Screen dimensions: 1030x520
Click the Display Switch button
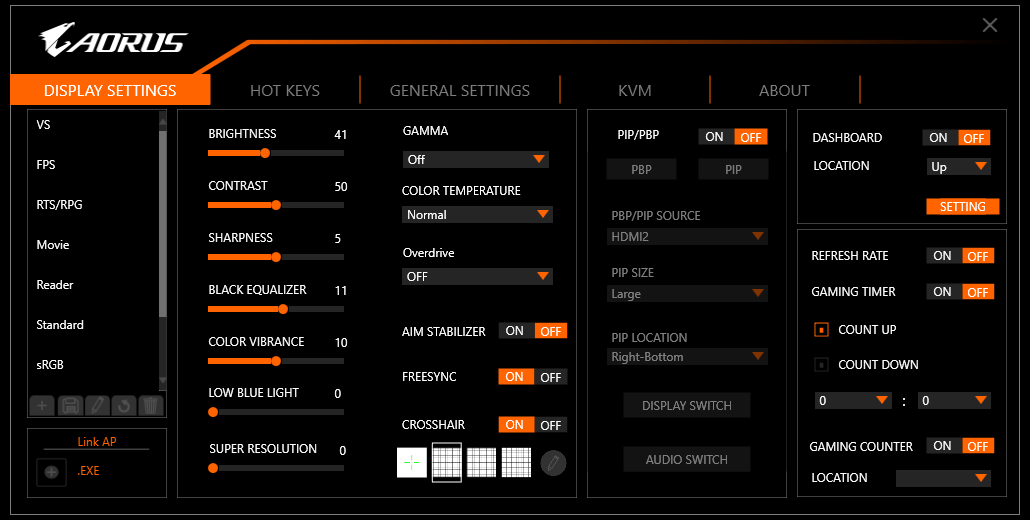pyautogui.click(x=686, y=406)
